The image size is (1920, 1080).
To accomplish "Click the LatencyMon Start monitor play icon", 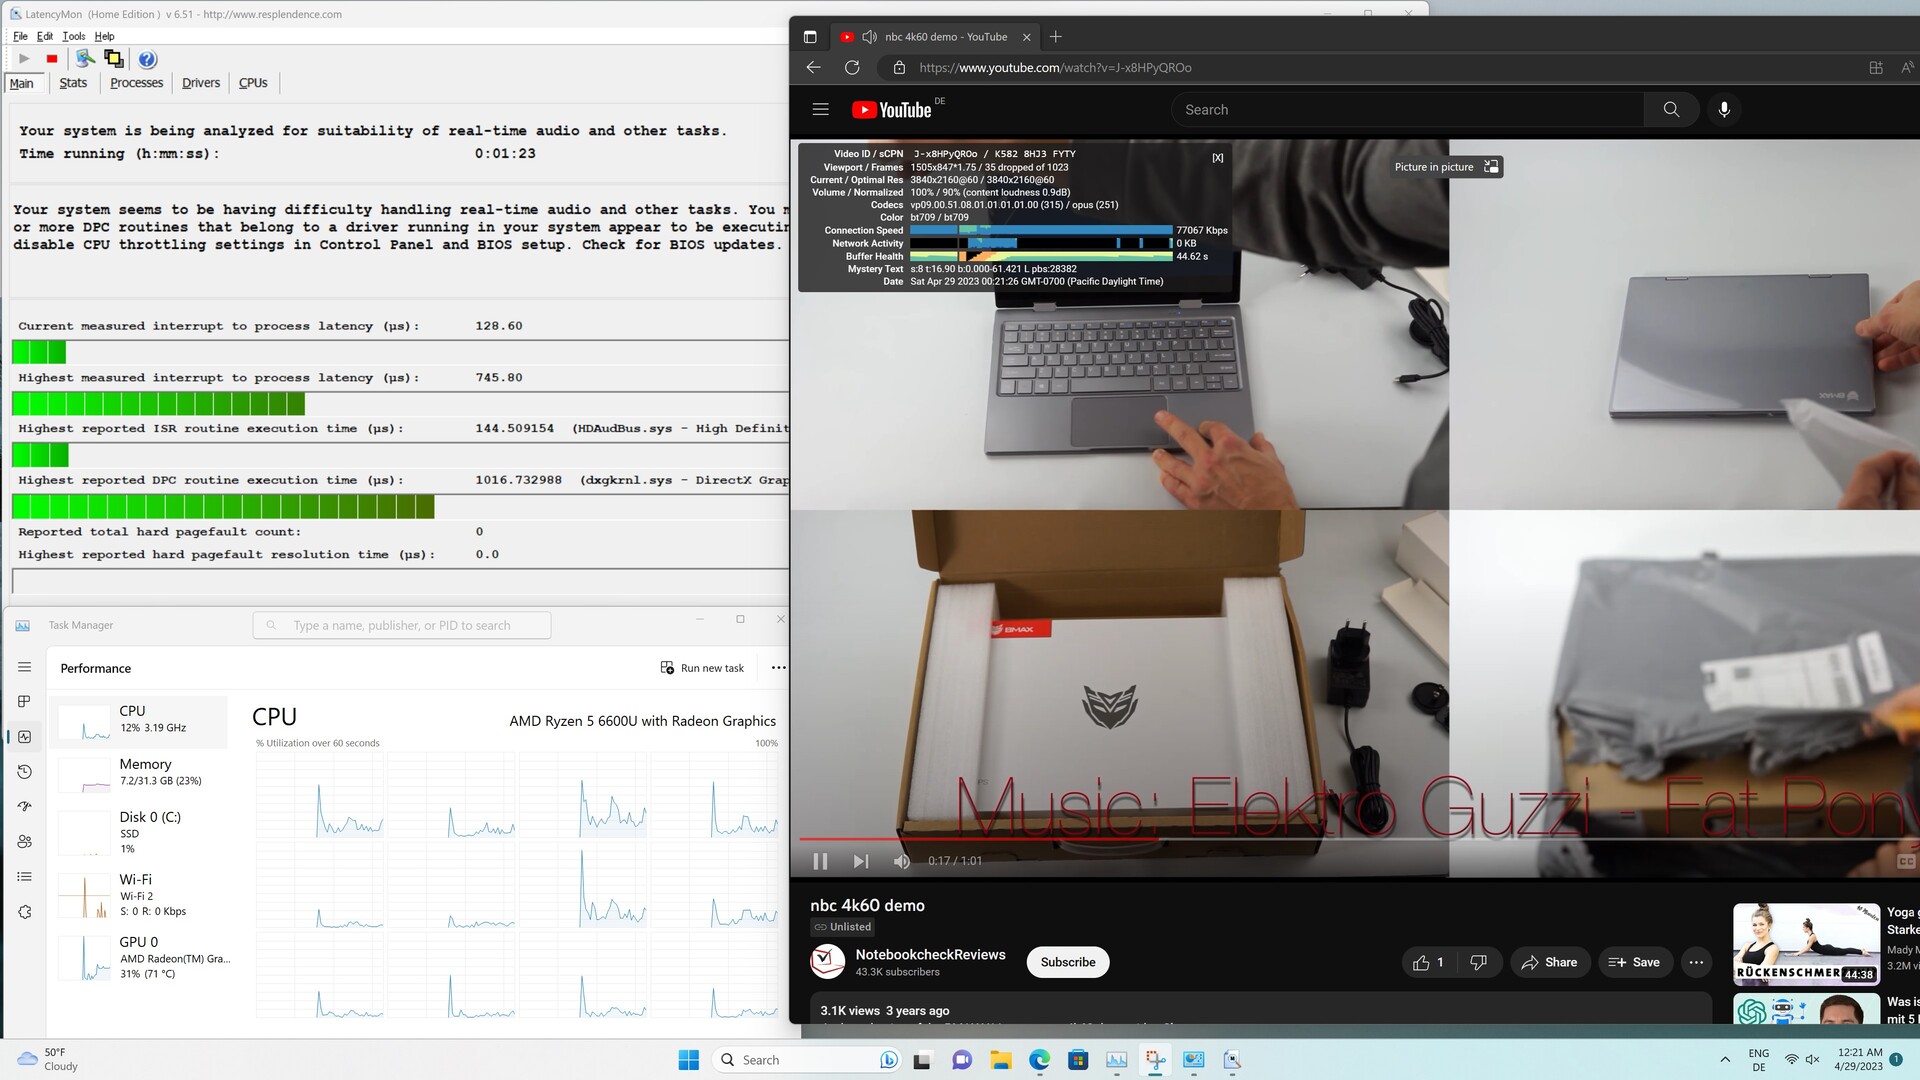I will [x=24, y=59].
